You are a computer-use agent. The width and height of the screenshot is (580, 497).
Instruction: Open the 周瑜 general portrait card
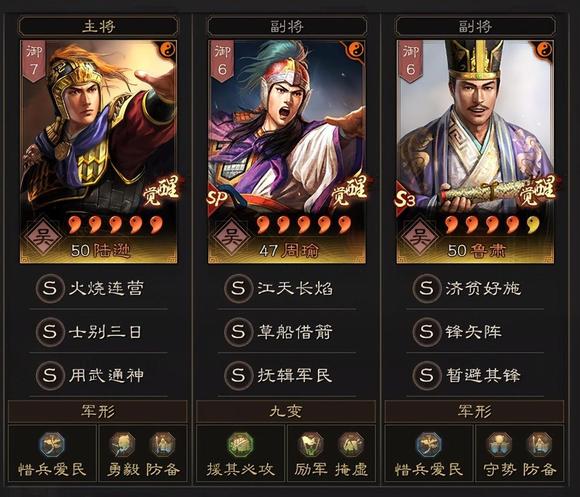pyautogui.click(x=287, y=152)
